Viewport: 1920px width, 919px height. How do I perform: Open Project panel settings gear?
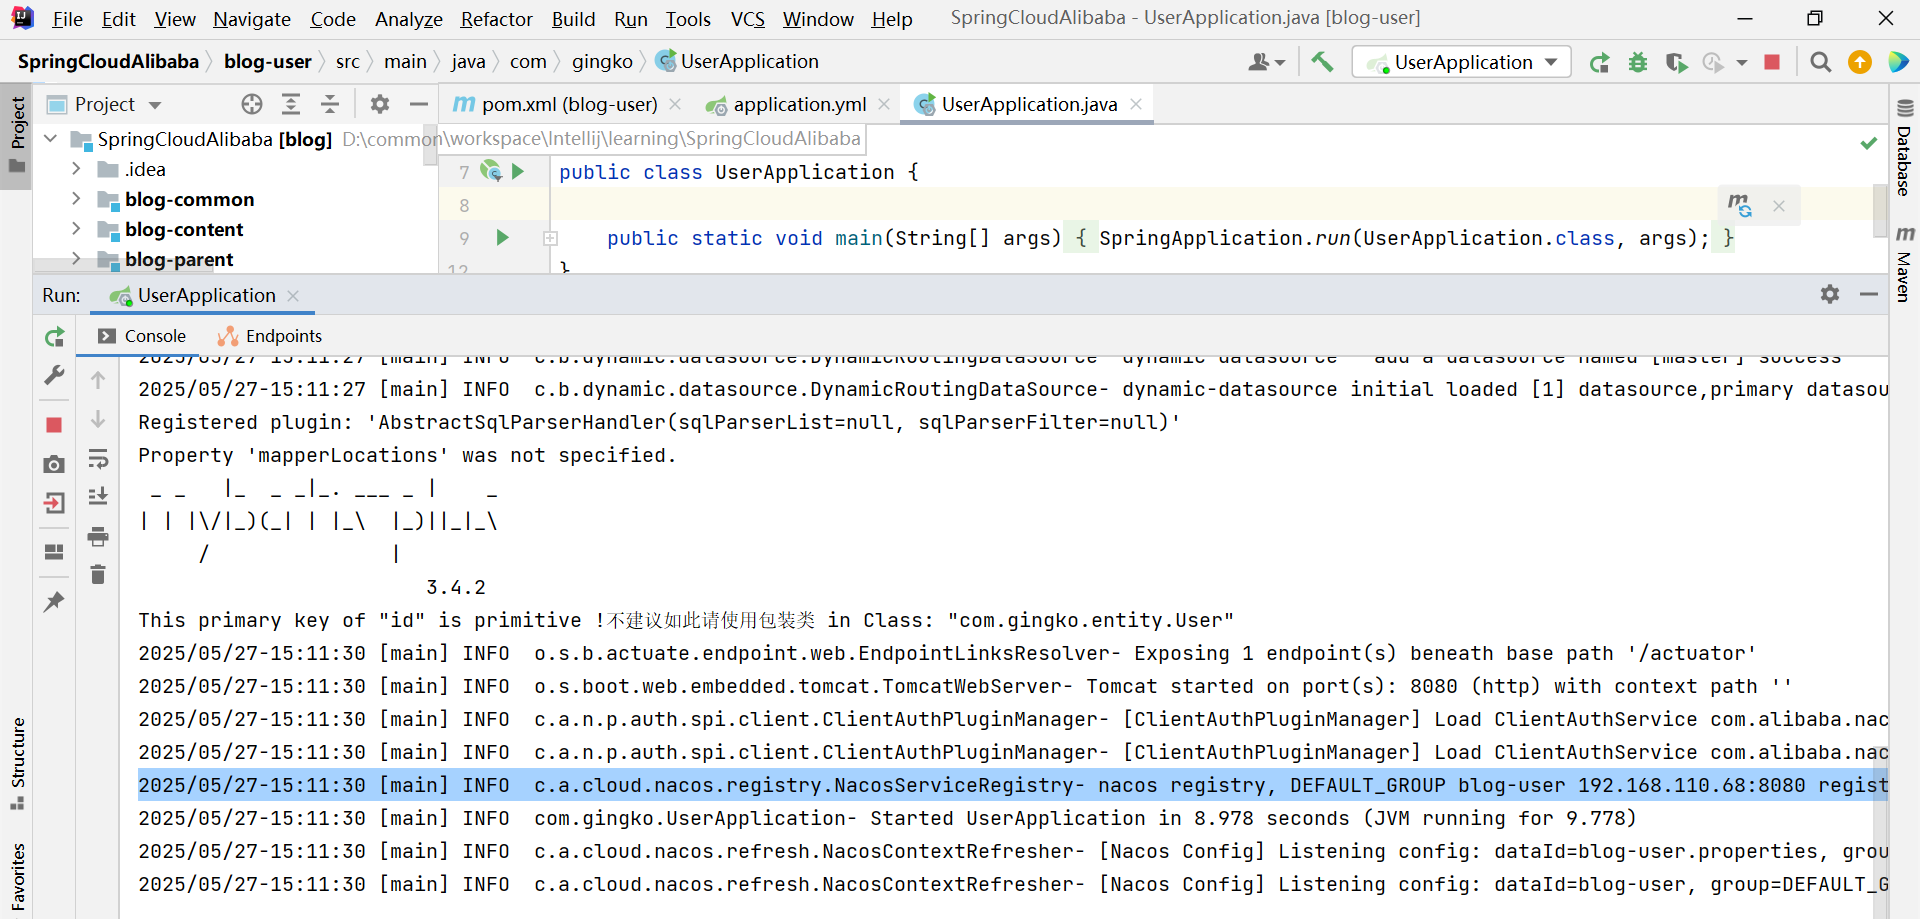click(380, 104)
